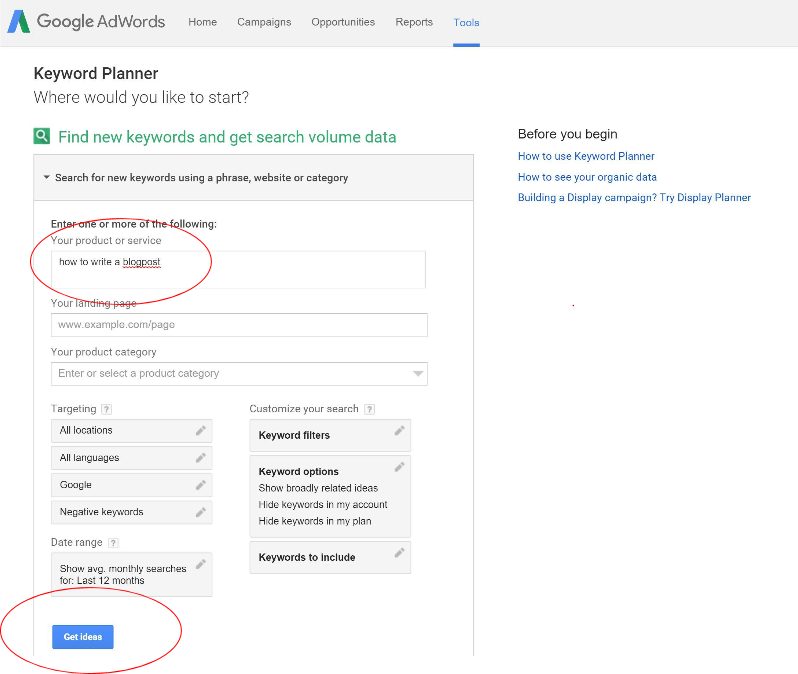Collapse the Search for new keywords section
The image size is (798, 674).
pyautogui.click(x=47, y=177)
